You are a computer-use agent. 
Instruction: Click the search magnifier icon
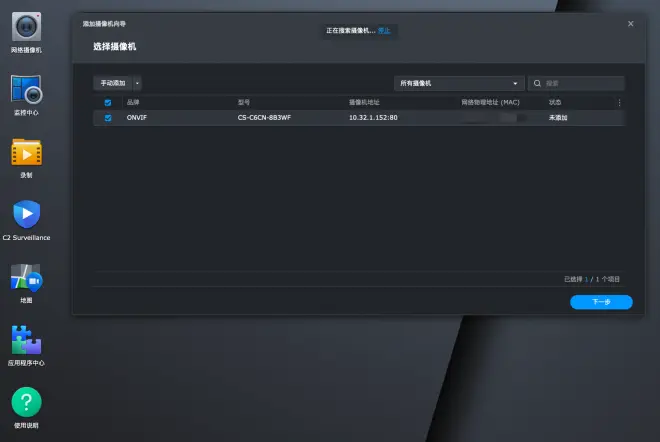(537, 83)
